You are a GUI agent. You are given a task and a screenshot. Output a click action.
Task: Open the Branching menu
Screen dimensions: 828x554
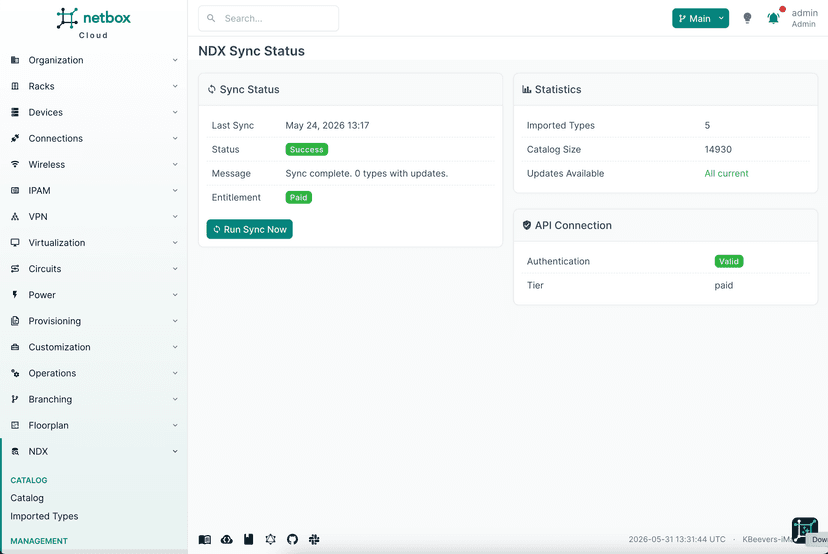[x=94, y=399]
